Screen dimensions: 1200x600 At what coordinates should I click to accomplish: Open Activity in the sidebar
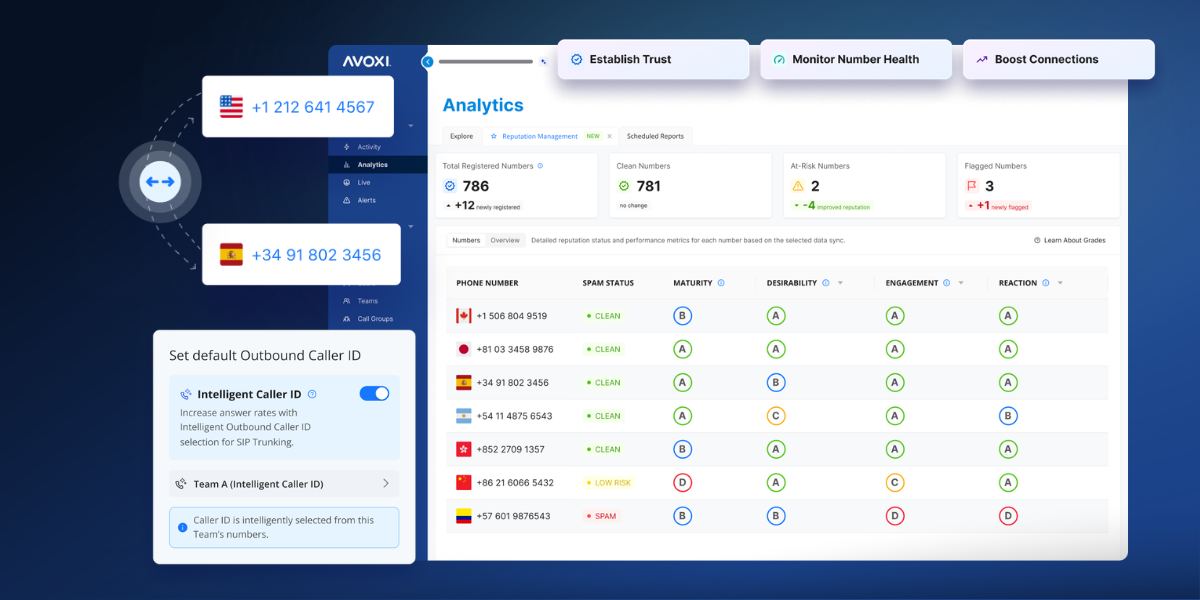click(x=368, y=147)
